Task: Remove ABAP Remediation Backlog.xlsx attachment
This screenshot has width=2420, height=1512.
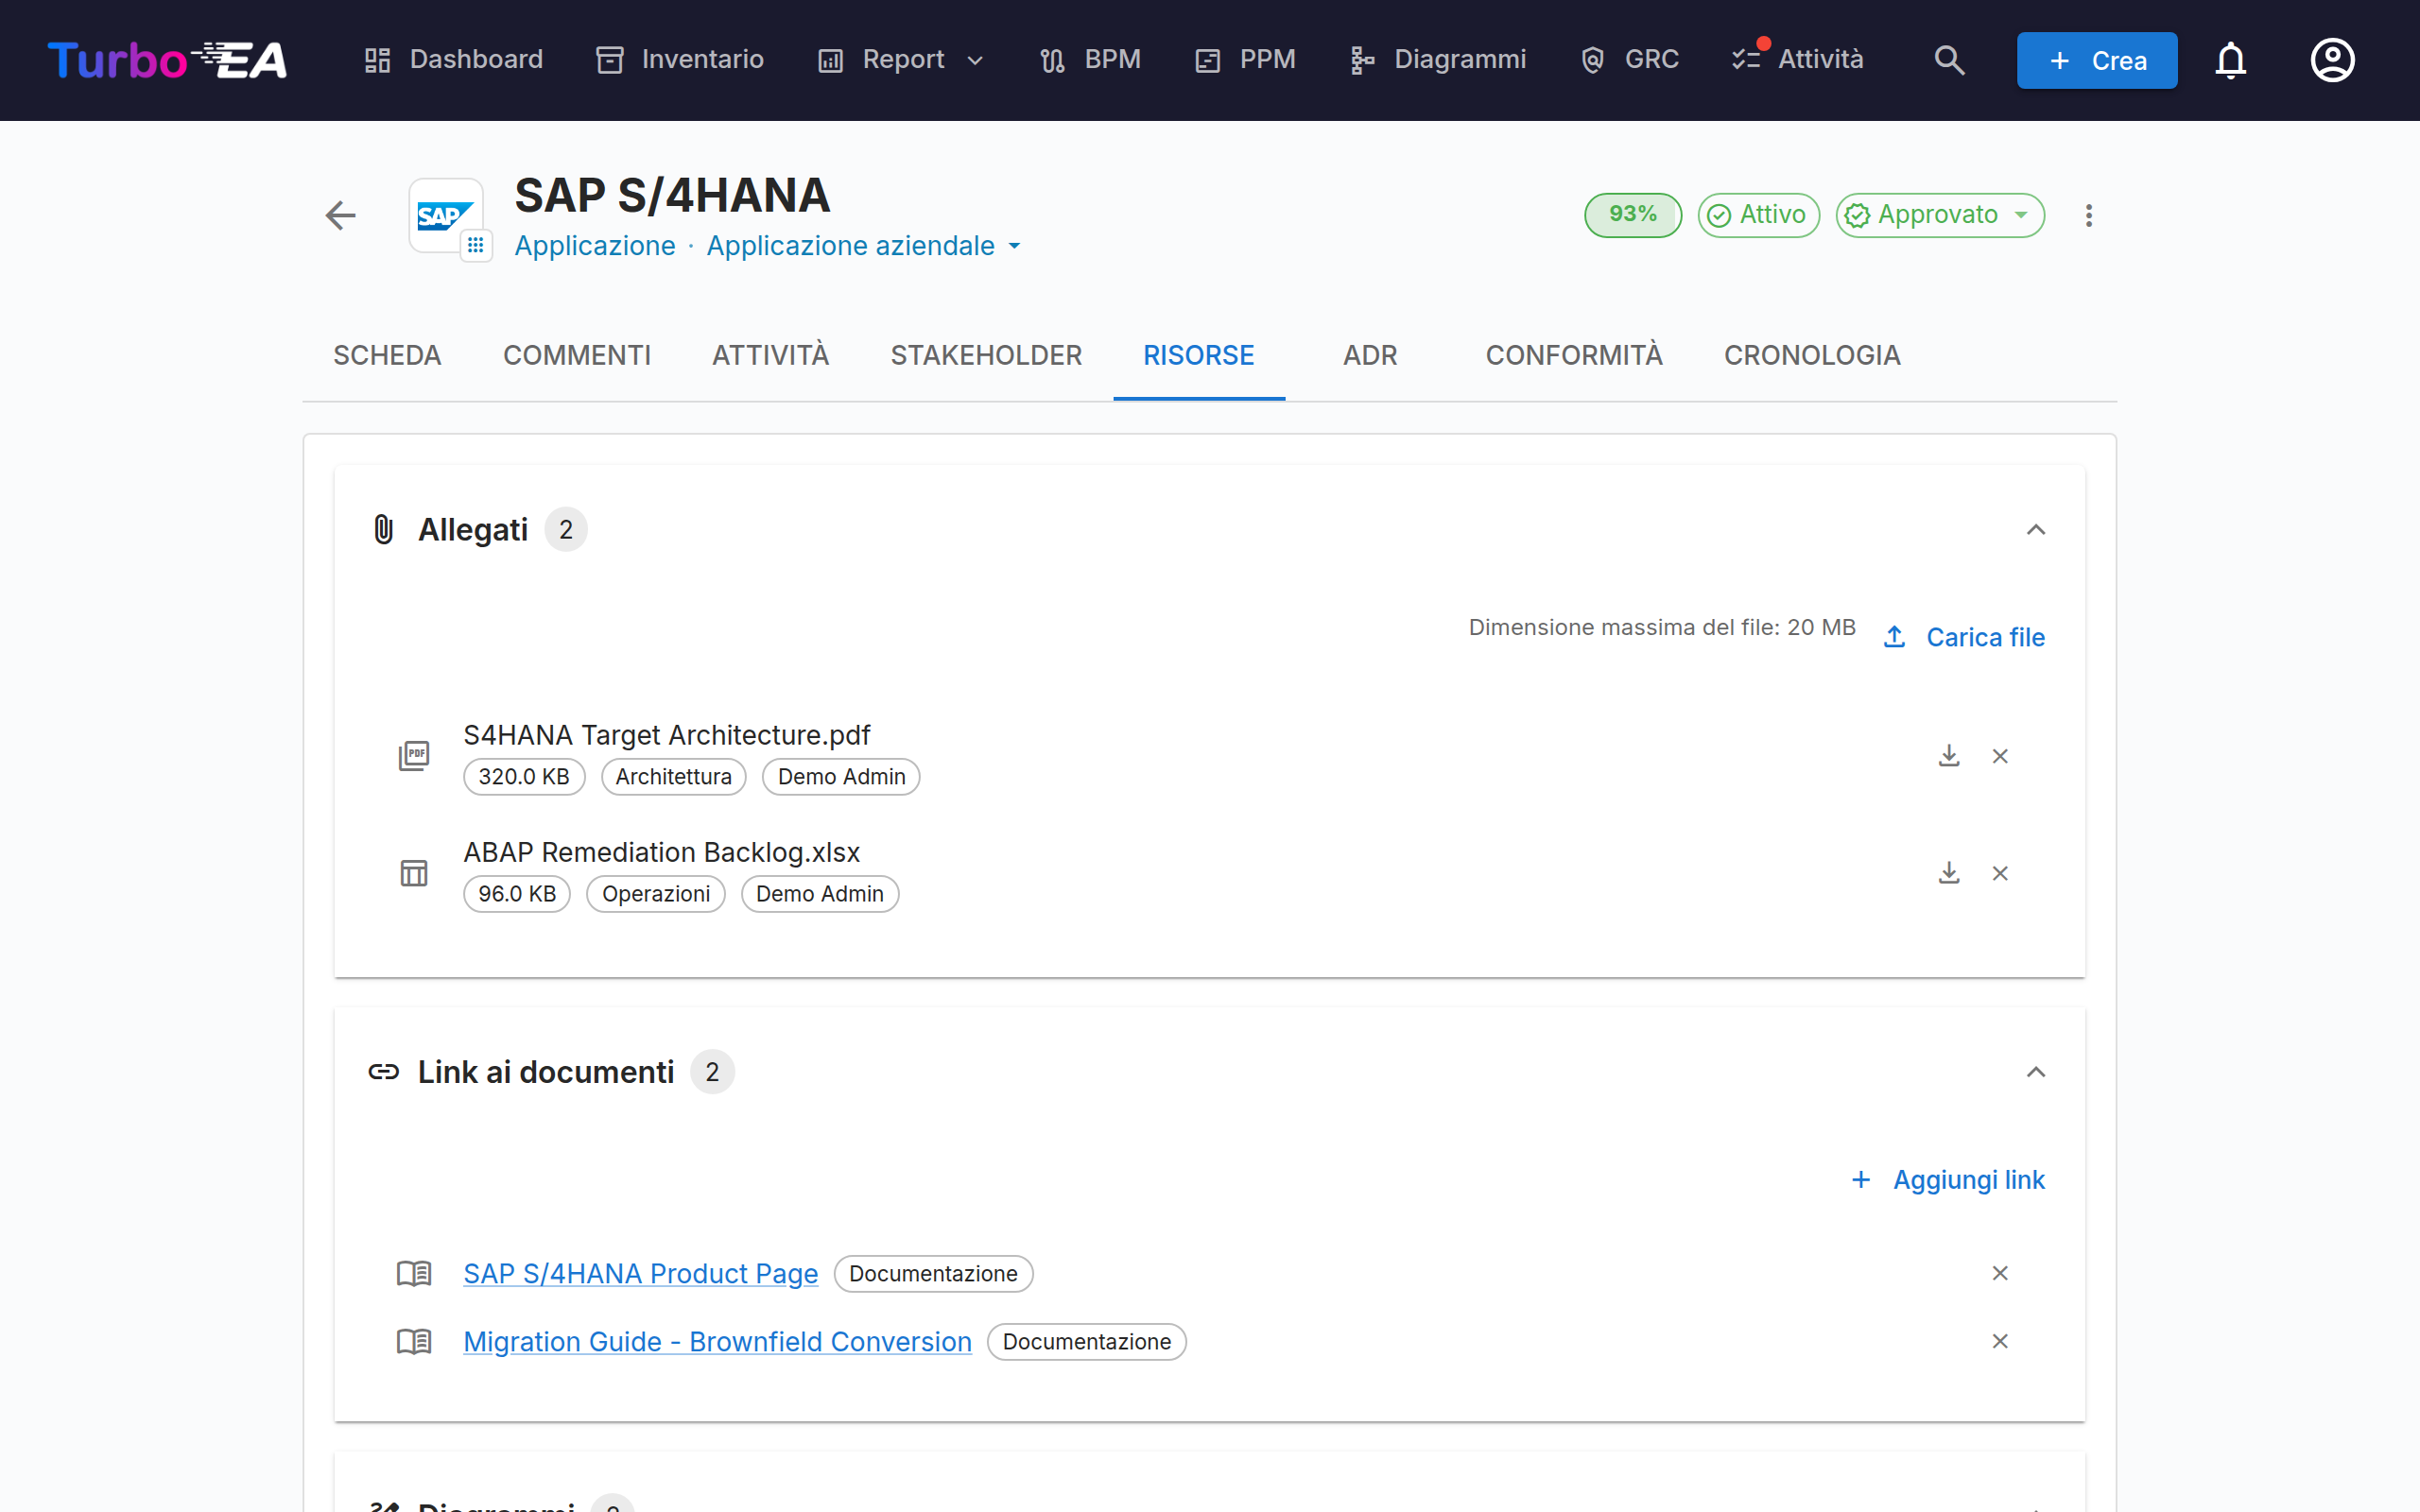Action: click(1999, 873)
